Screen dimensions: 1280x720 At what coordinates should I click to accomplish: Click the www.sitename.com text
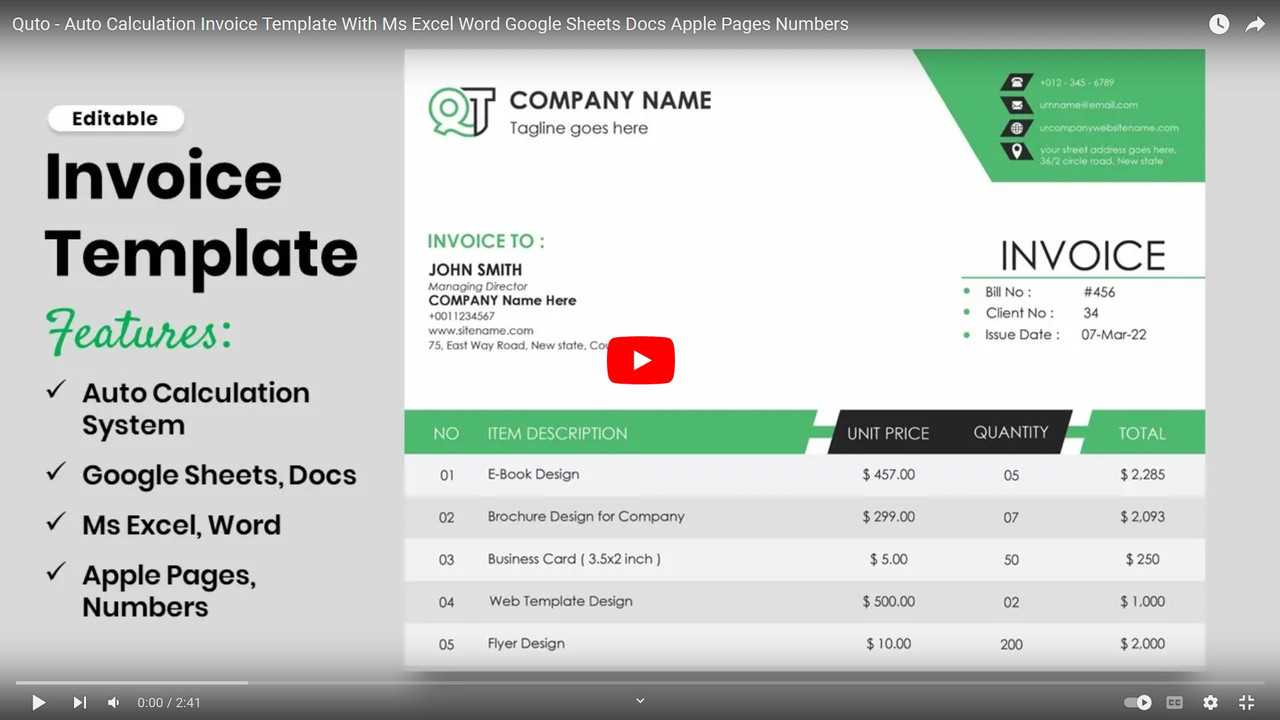point(481,330)
